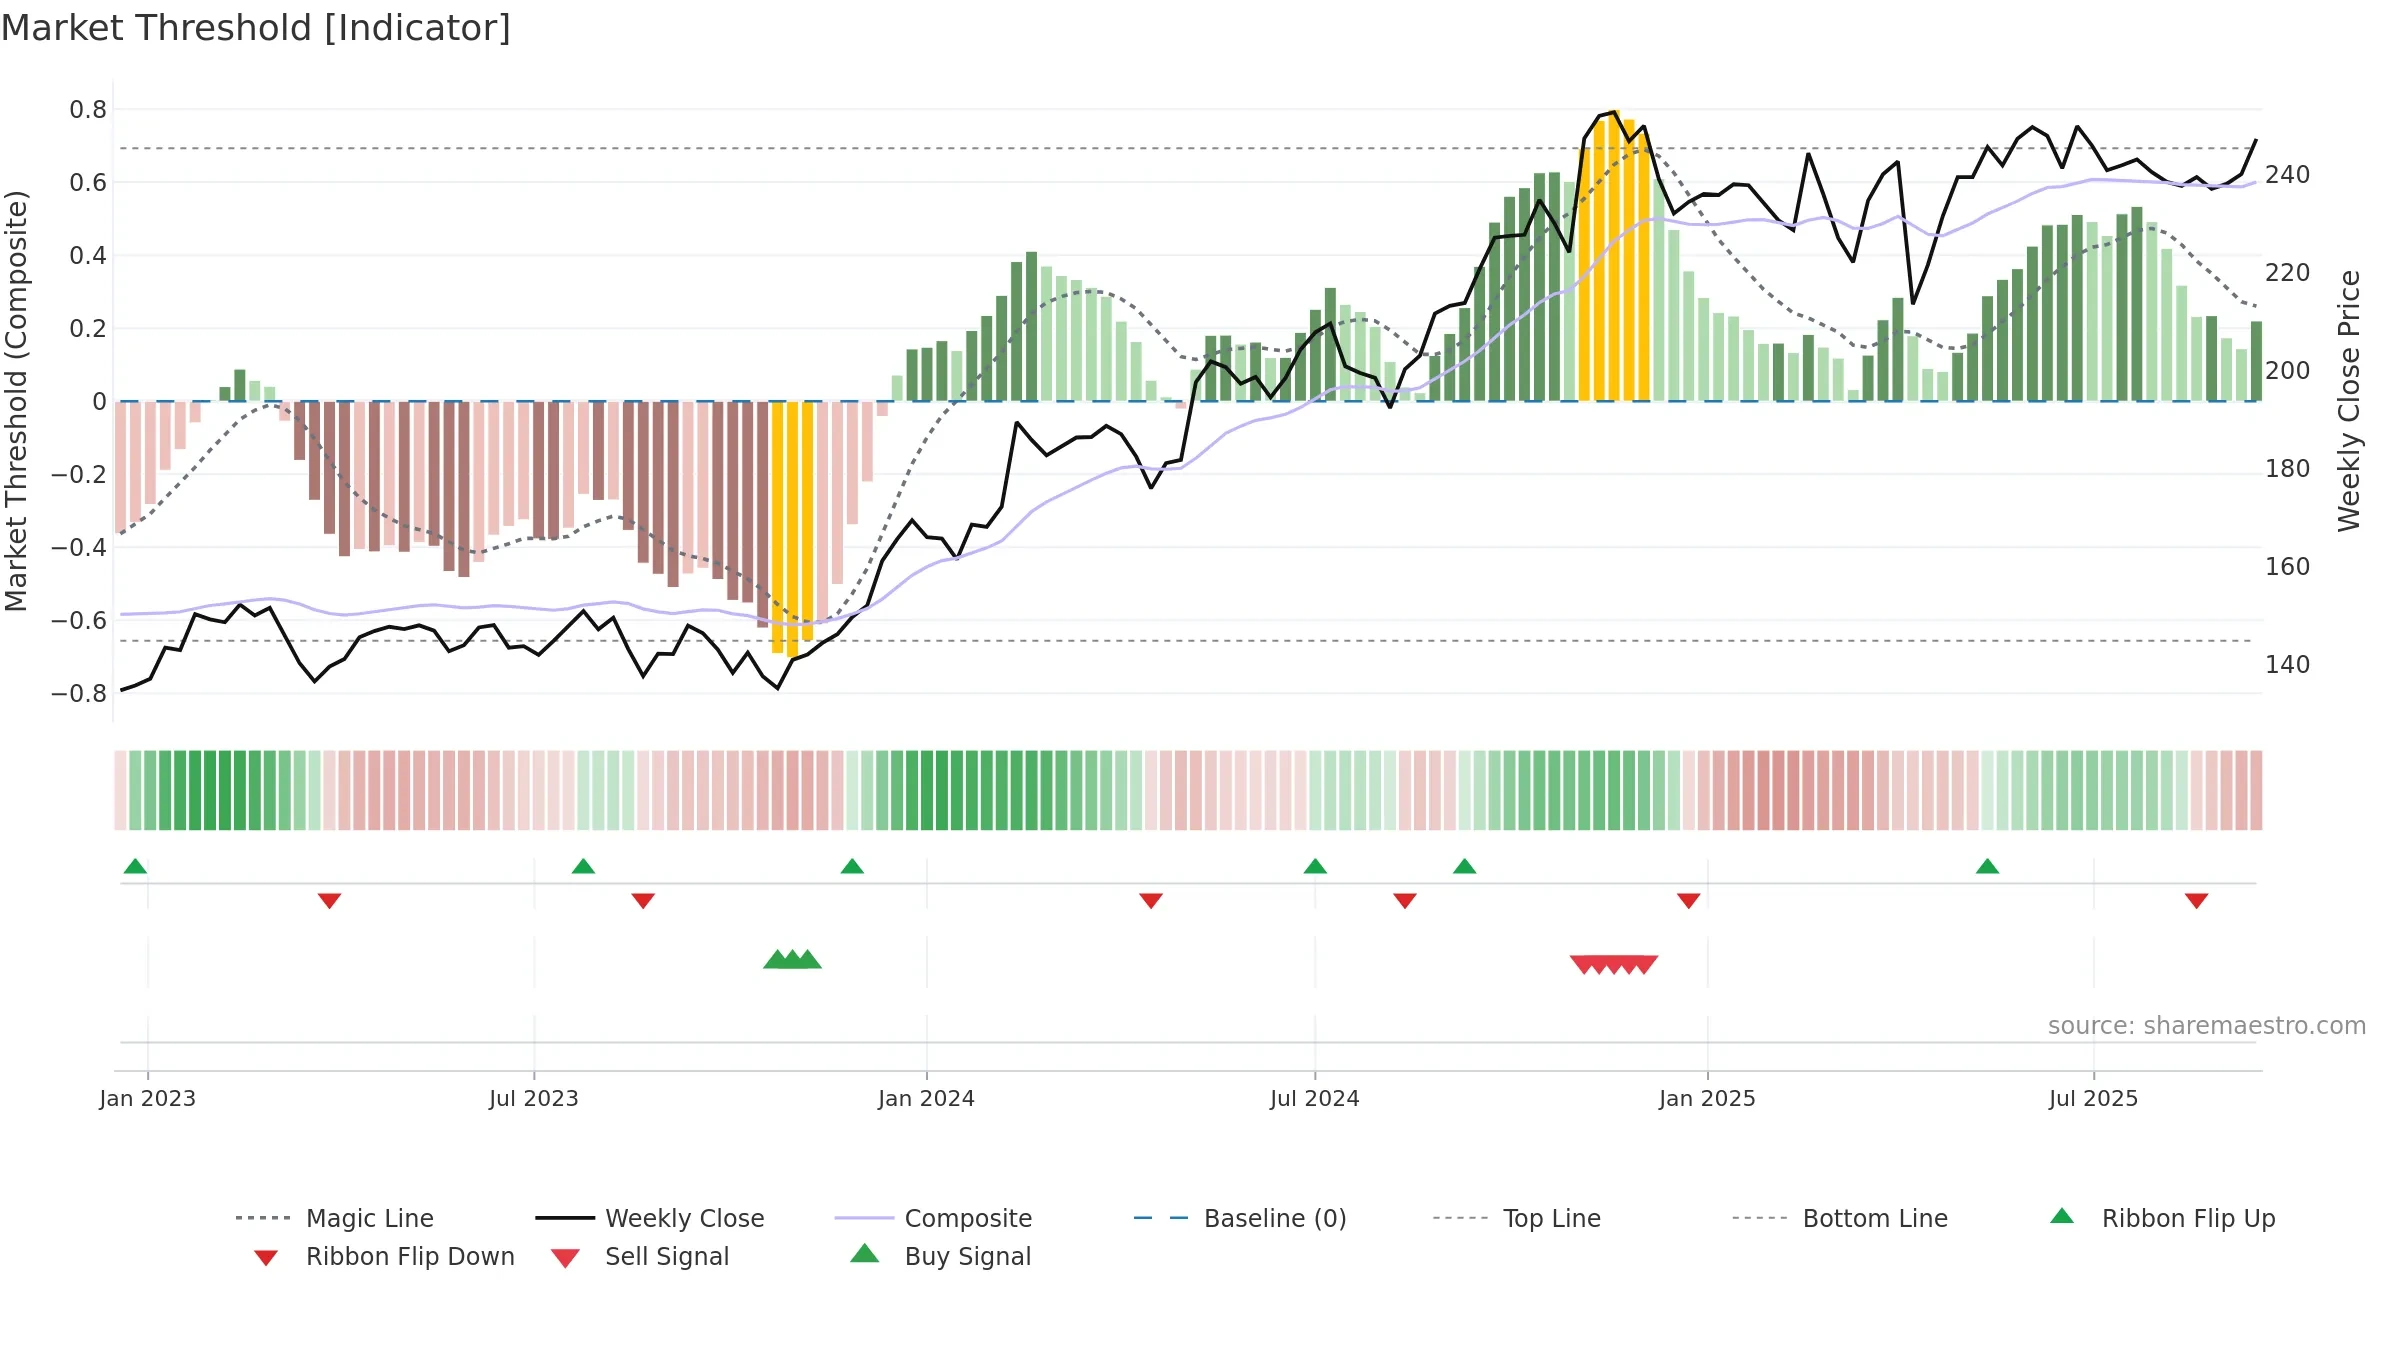Screen dimensions: 2400x1350
Task: Click the 'Jul 2025' x-axis label
Action: 2093,1098
